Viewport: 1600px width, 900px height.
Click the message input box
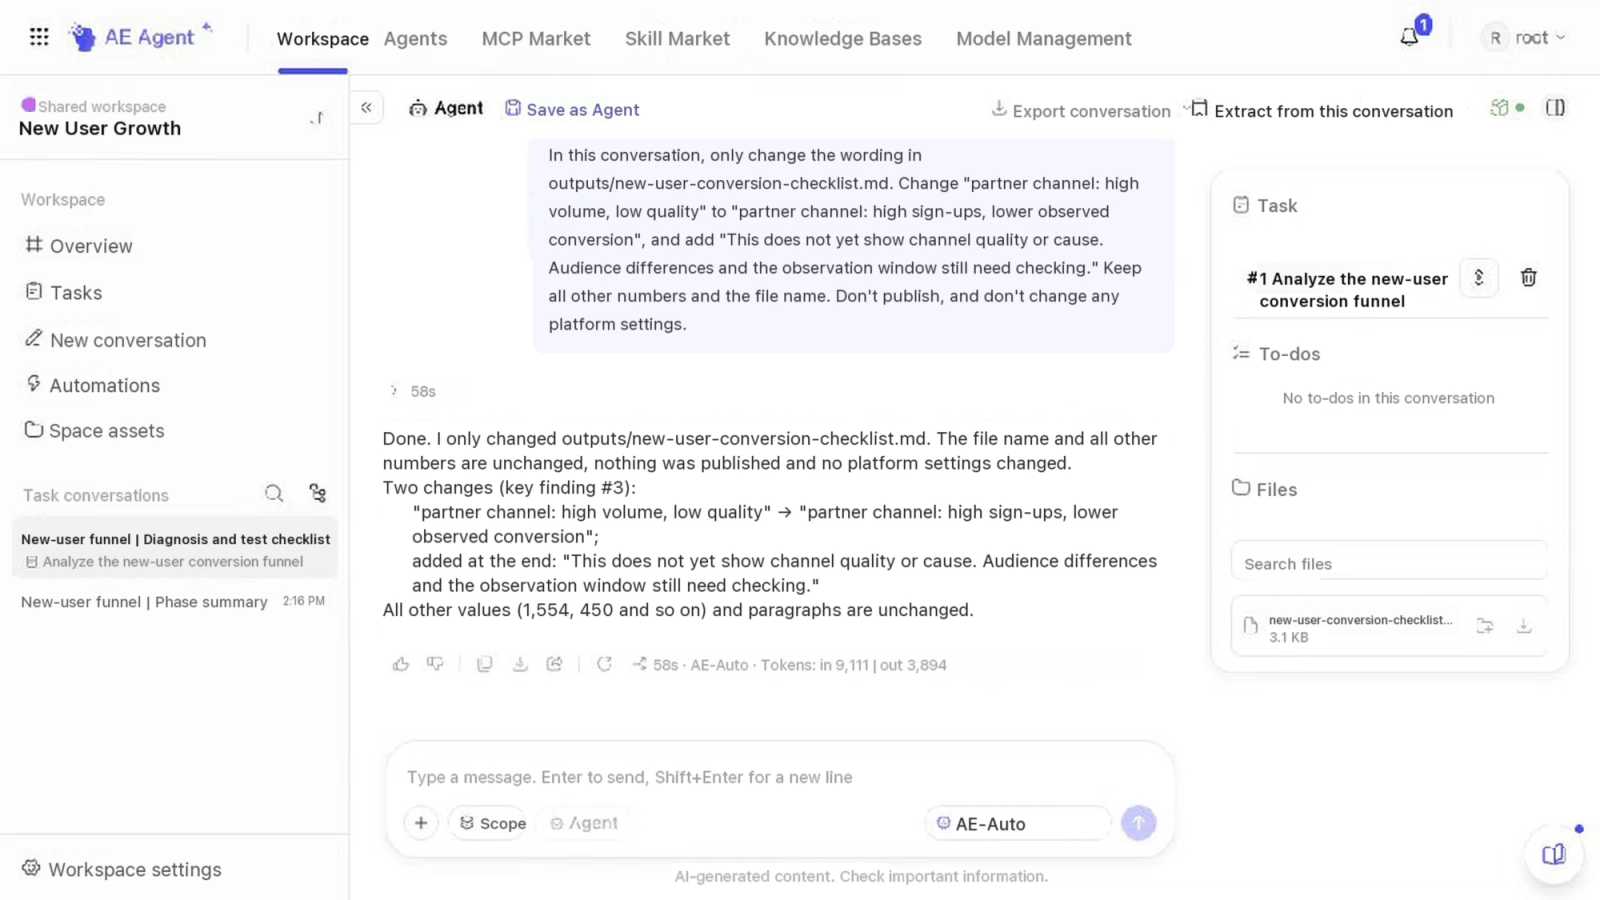click(779, 777)
